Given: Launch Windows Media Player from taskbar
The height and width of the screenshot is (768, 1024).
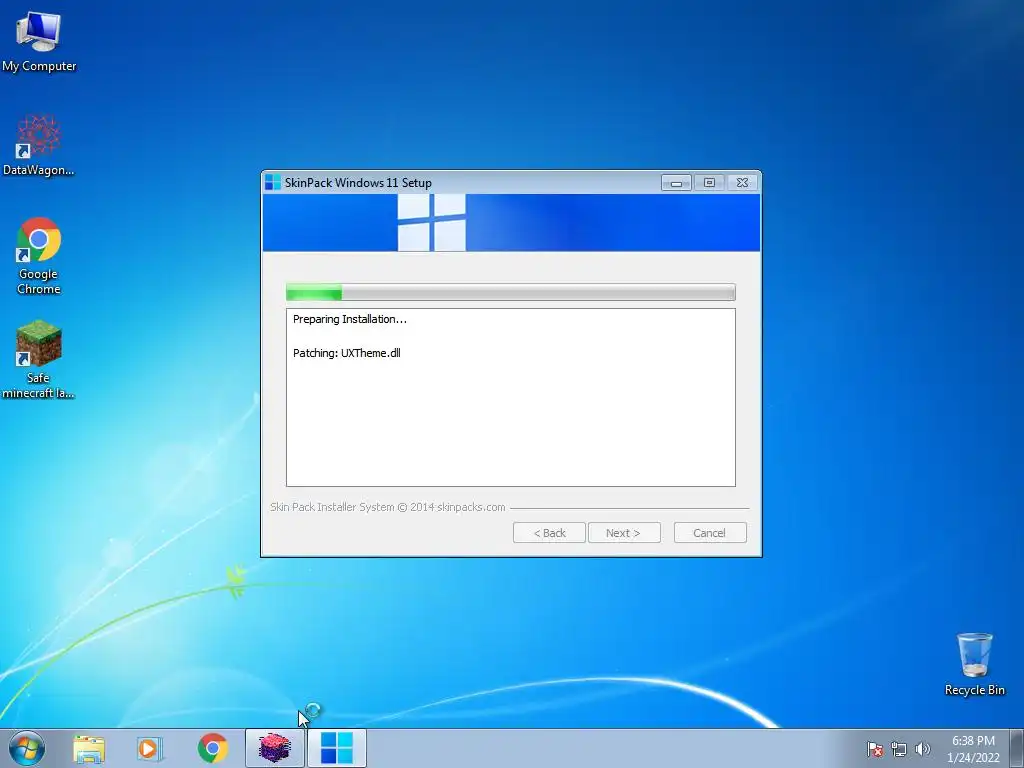Looking at the screenshot, I should click(x=150, y=748).
